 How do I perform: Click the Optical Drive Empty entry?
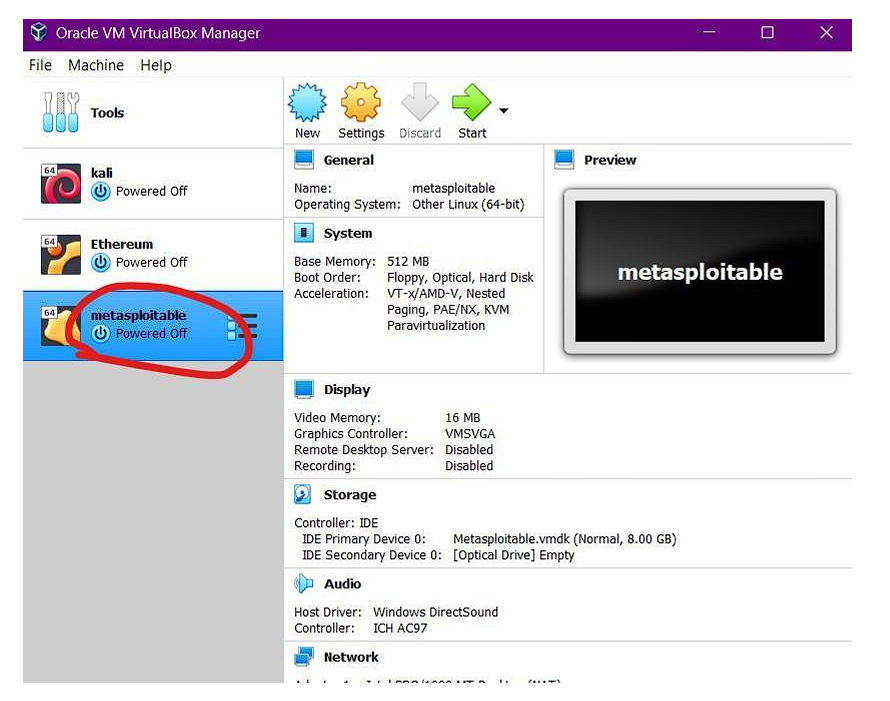(513, 555)
